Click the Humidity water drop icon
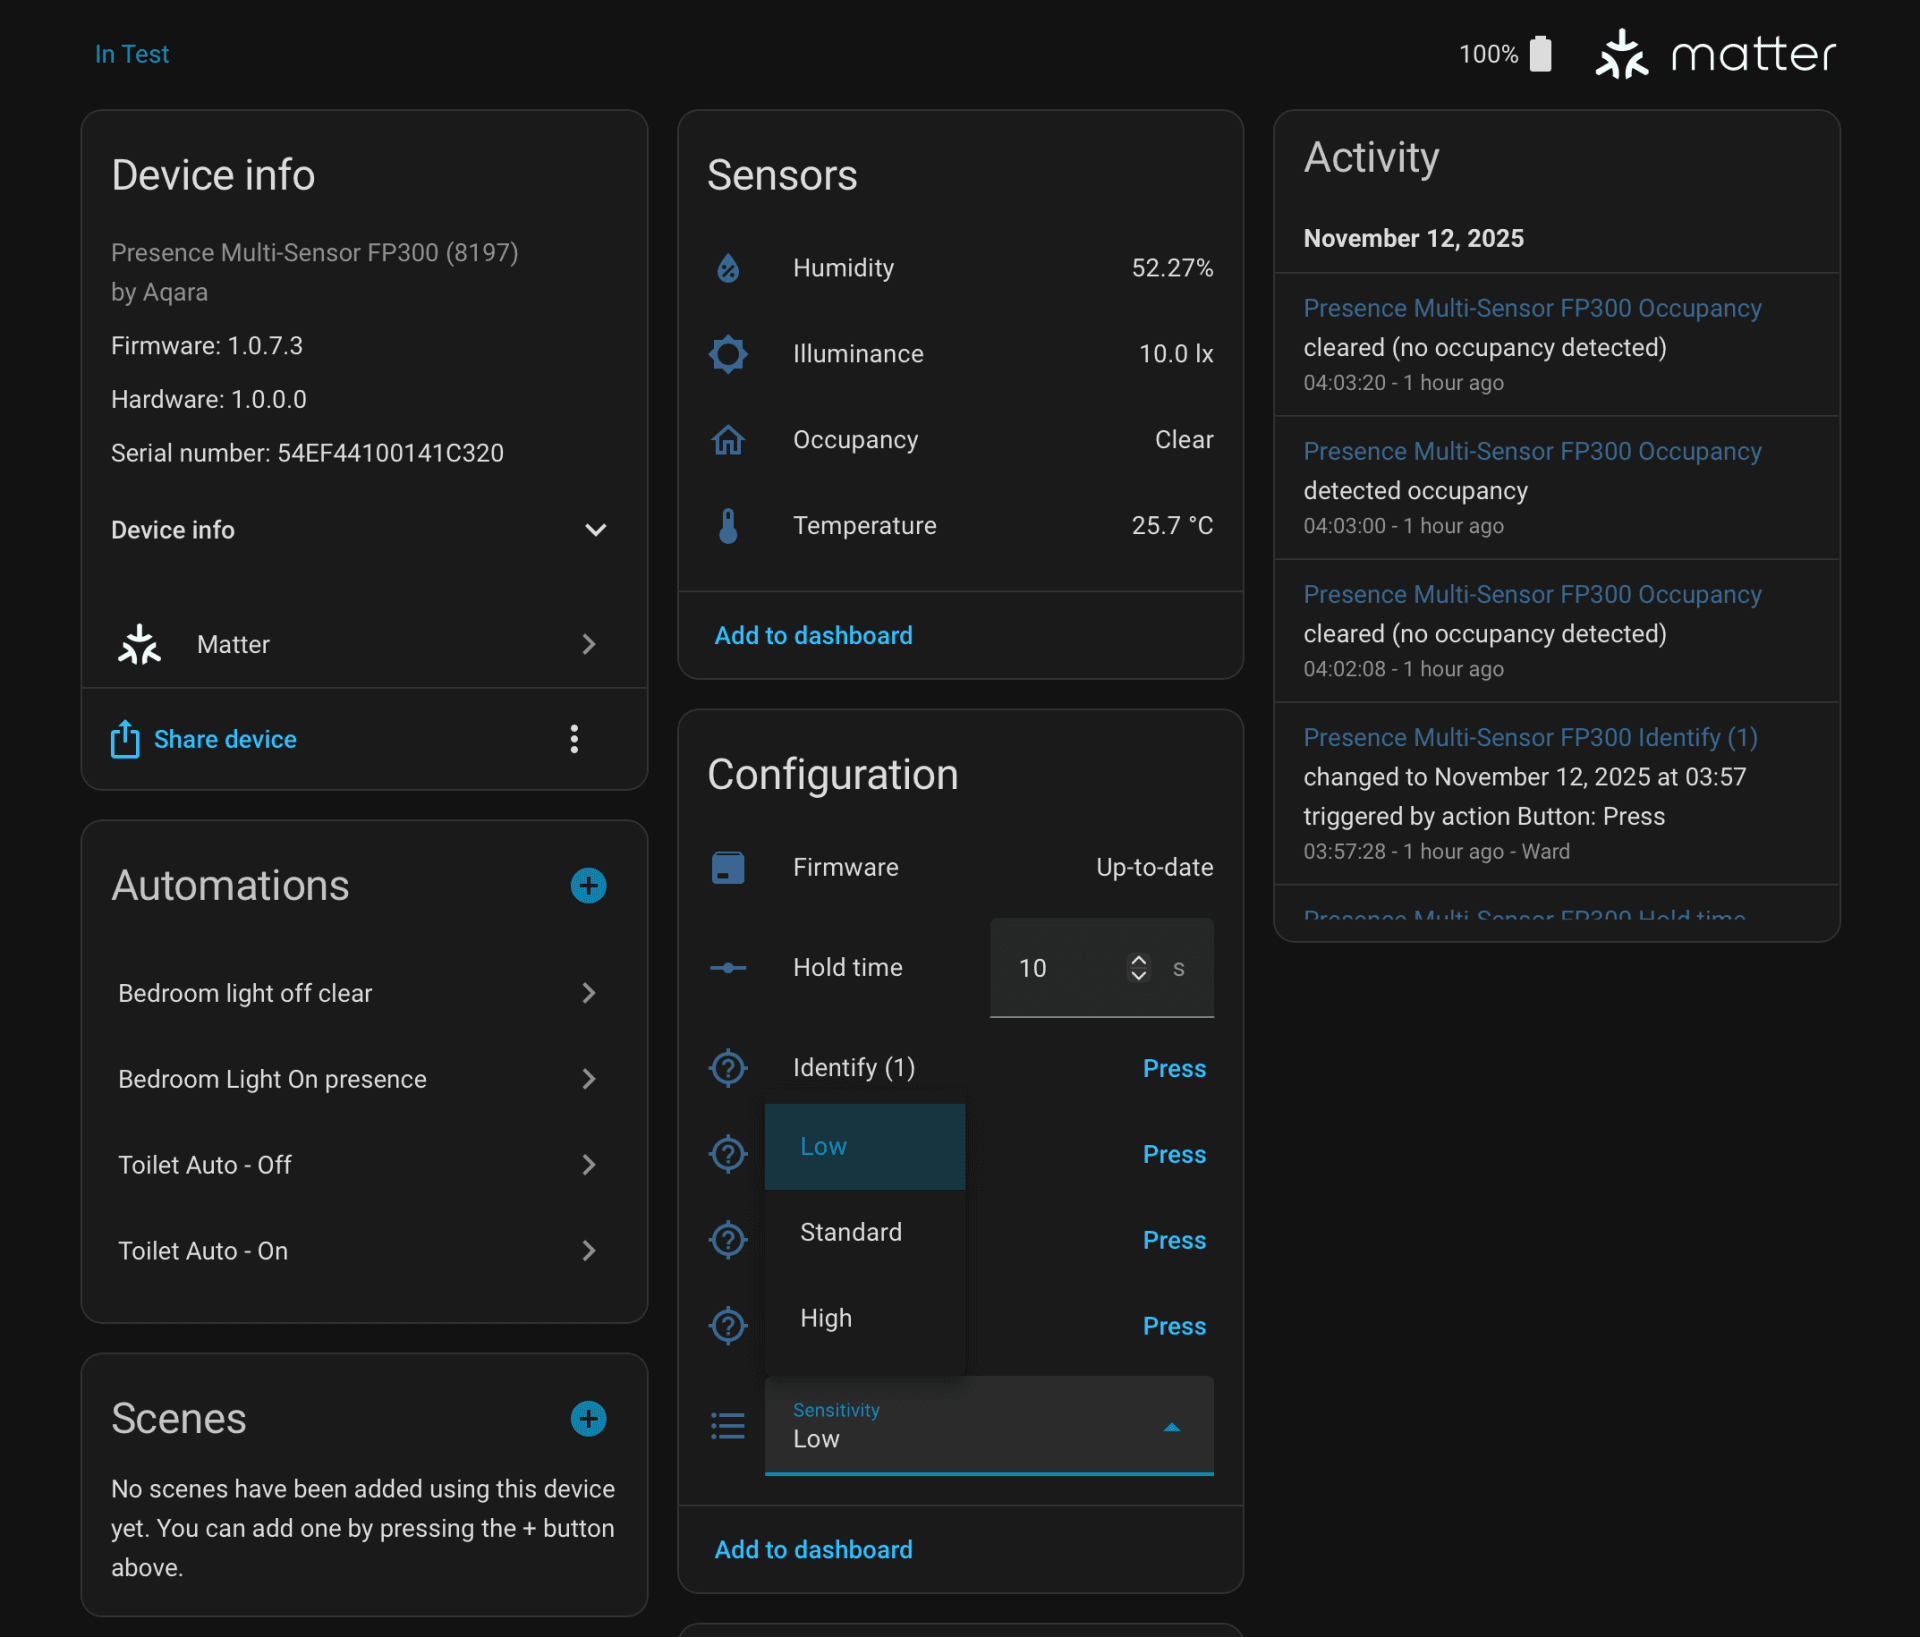 pos(728,268)
